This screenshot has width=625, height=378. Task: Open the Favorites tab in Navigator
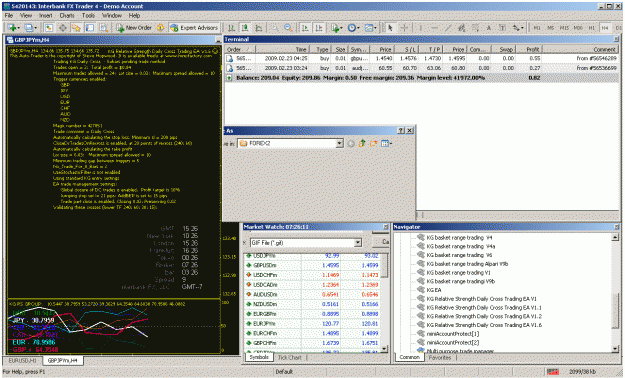pyautogui.click(x=440, y=358)
